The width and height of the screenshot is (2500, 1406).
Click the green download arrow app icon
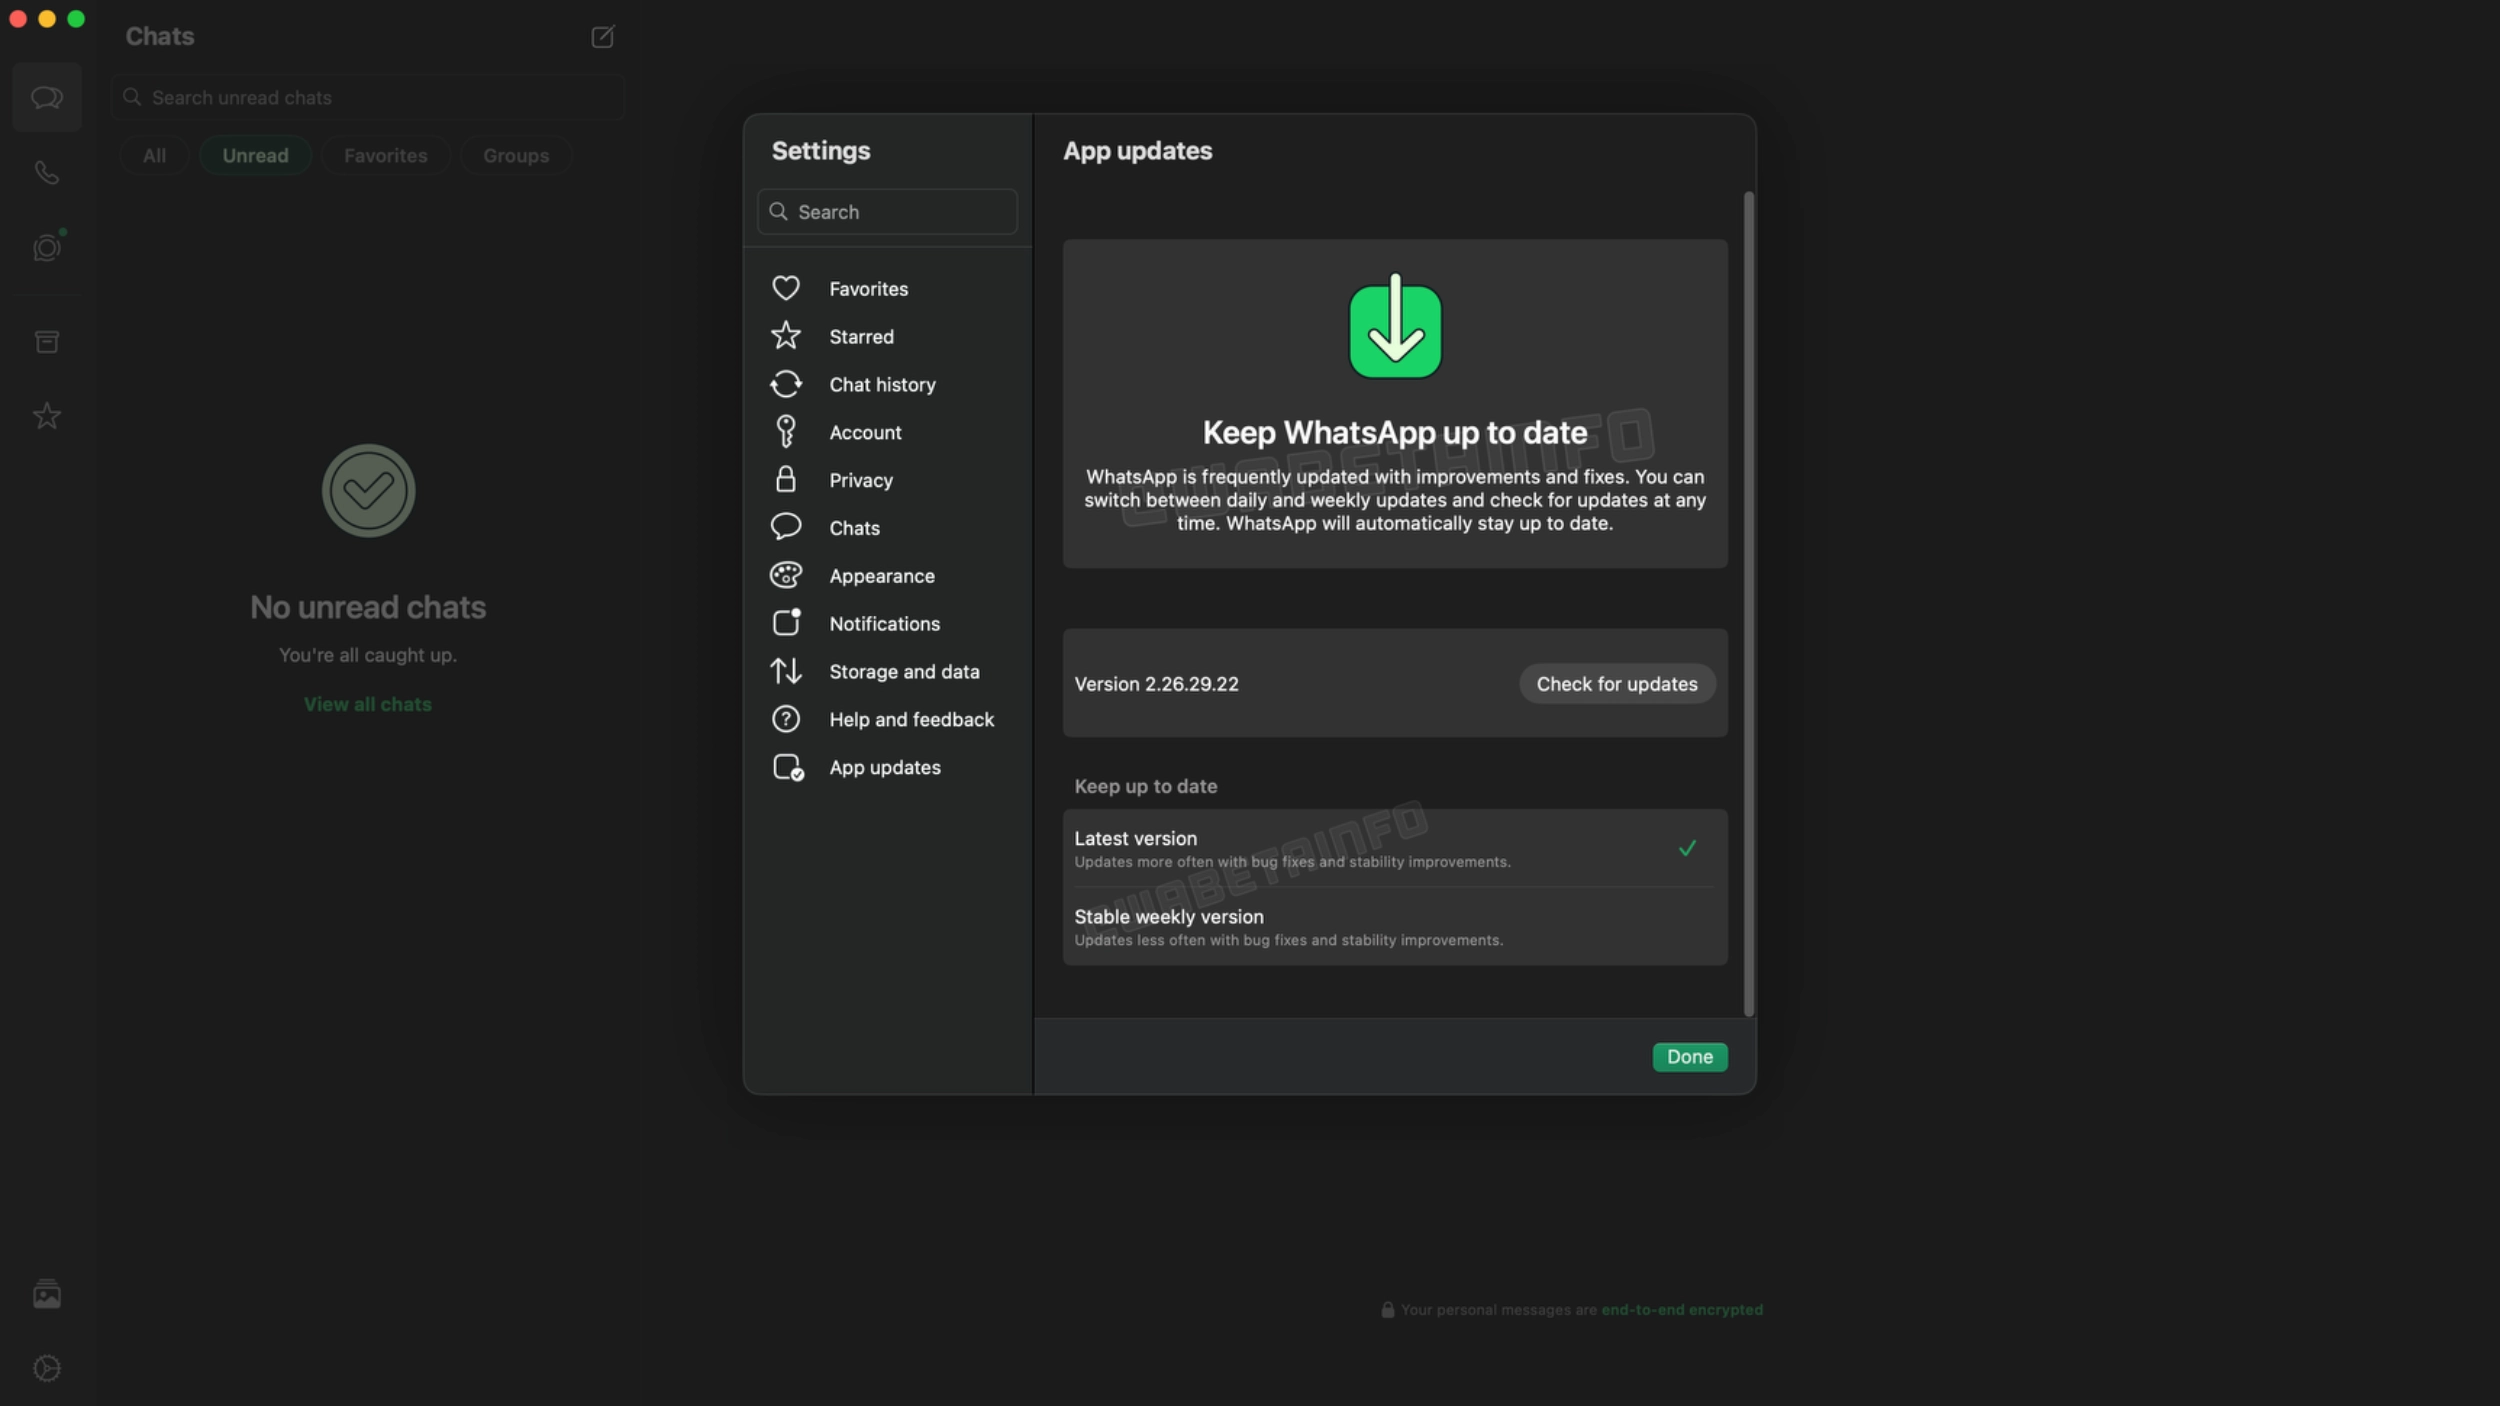1395,327
